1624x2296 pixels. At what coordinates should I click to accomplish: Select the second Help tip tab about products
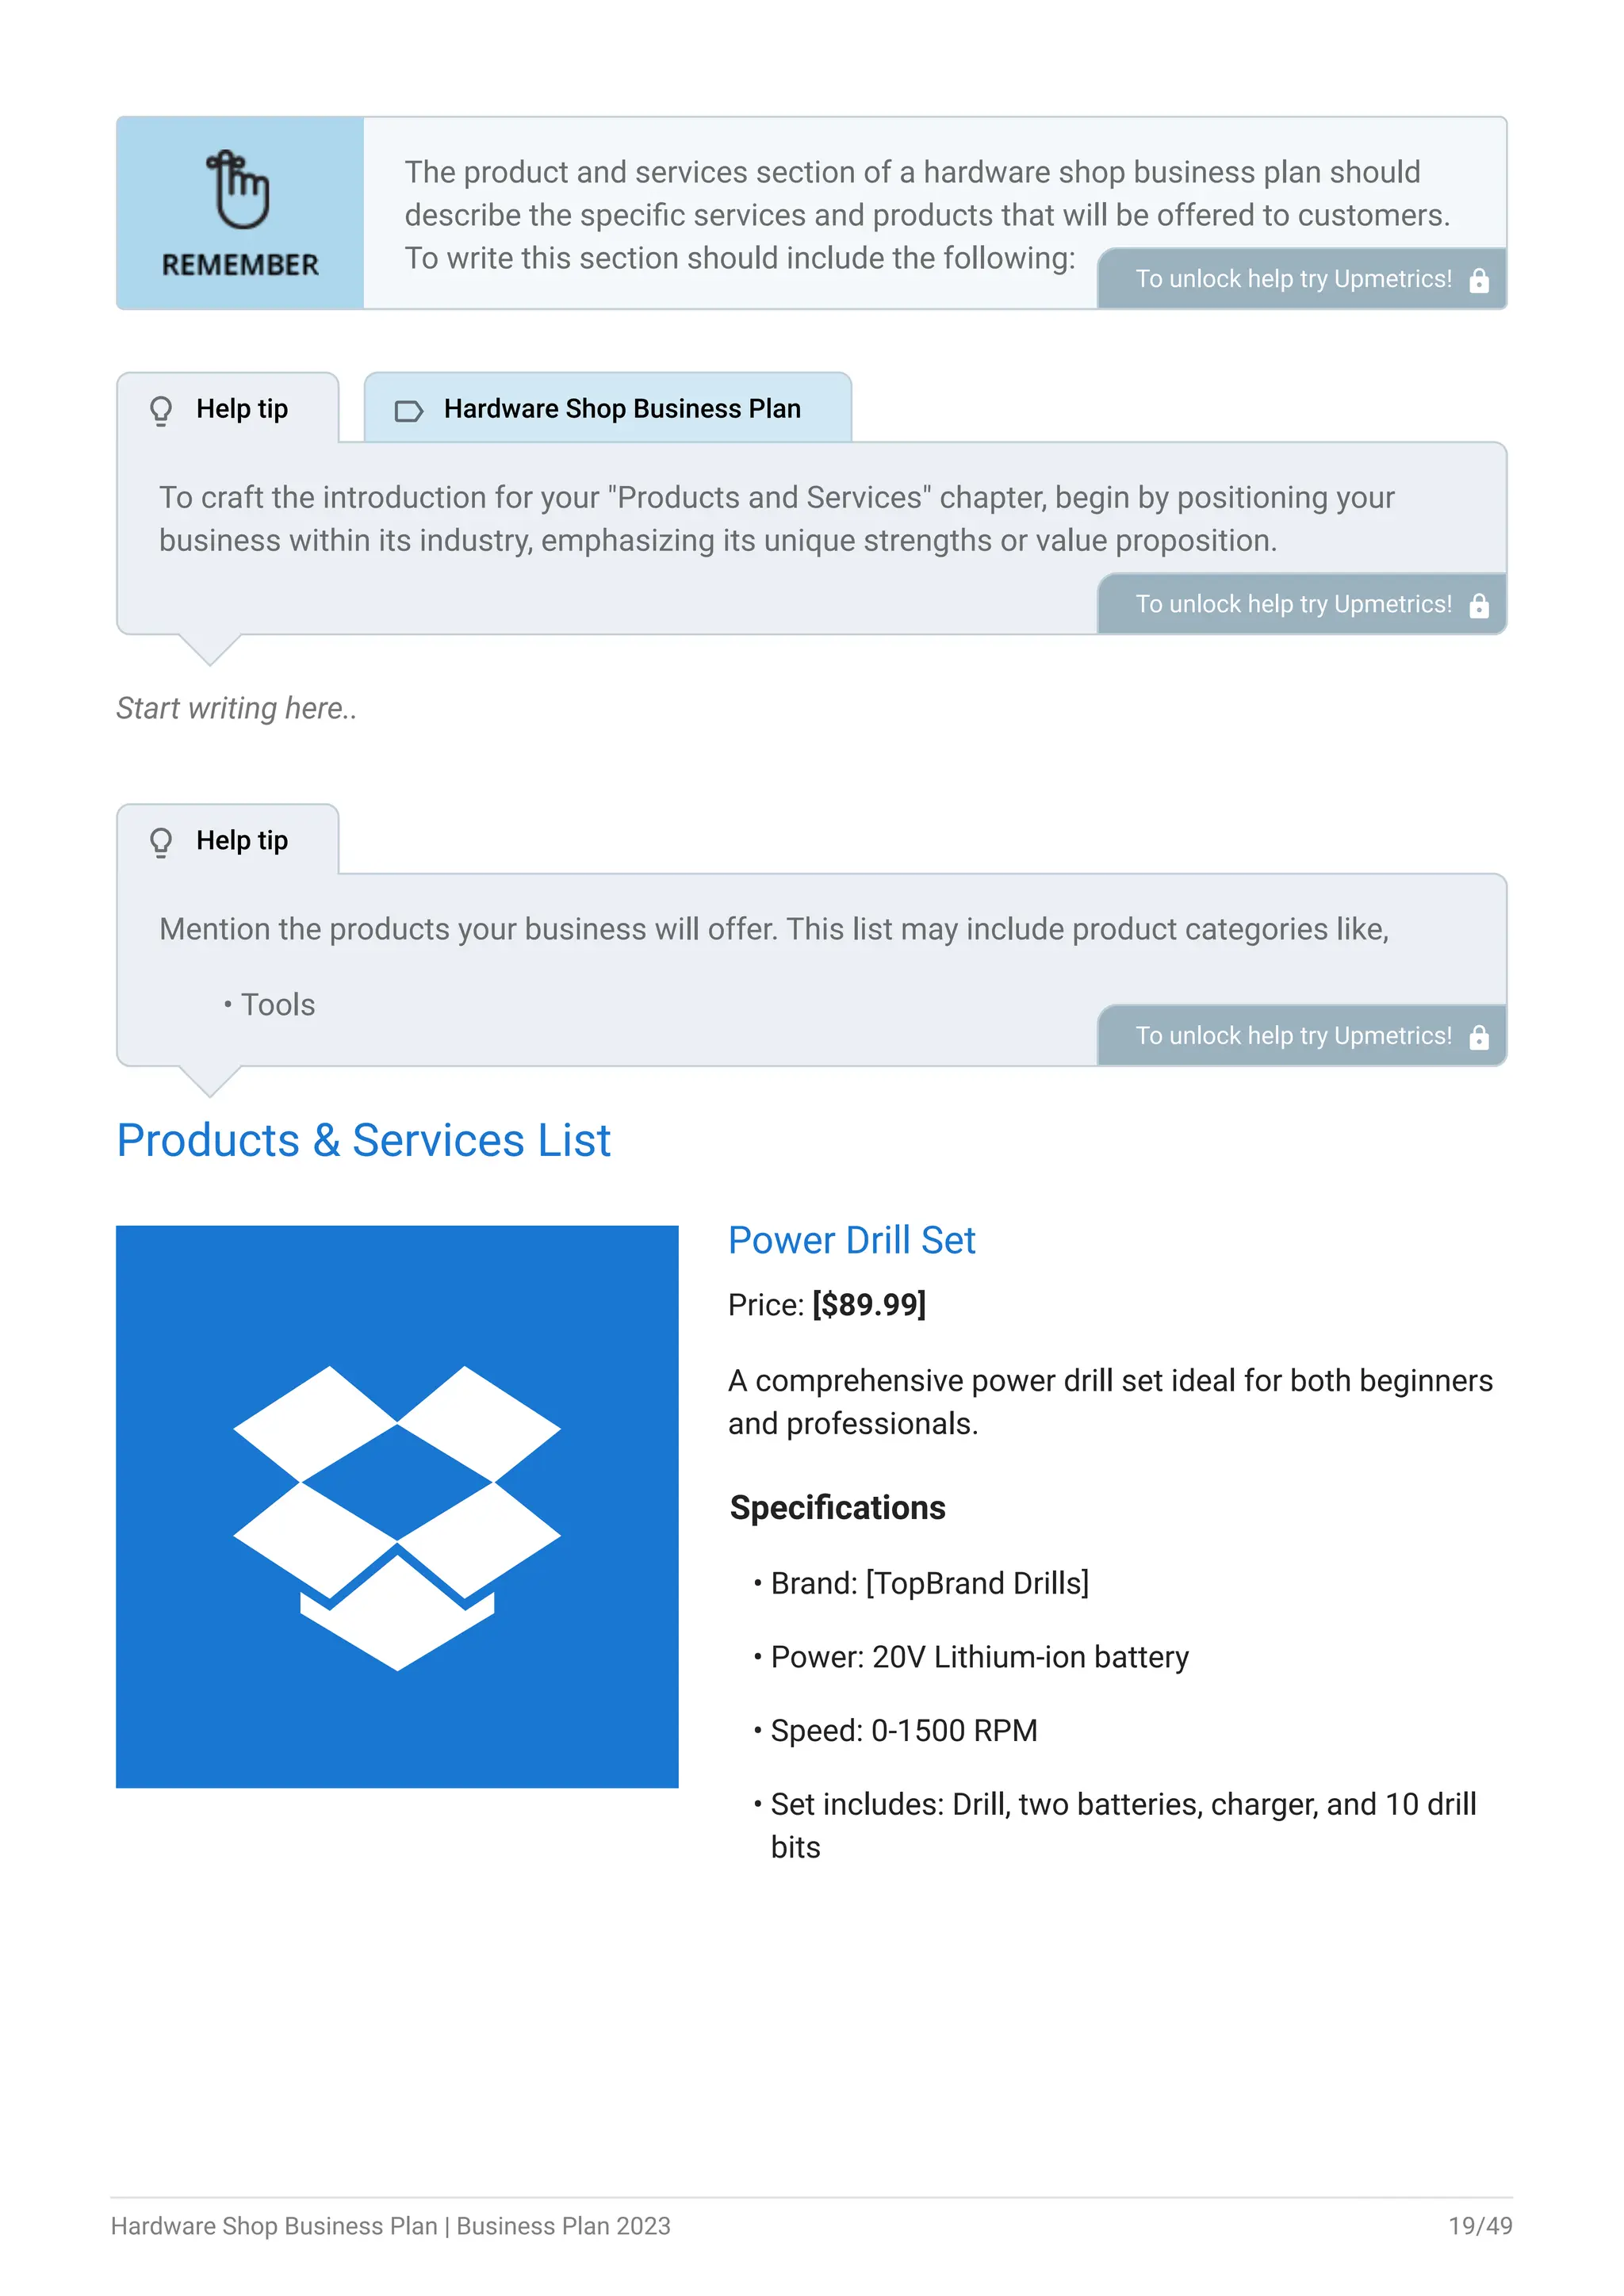point(228,841)
